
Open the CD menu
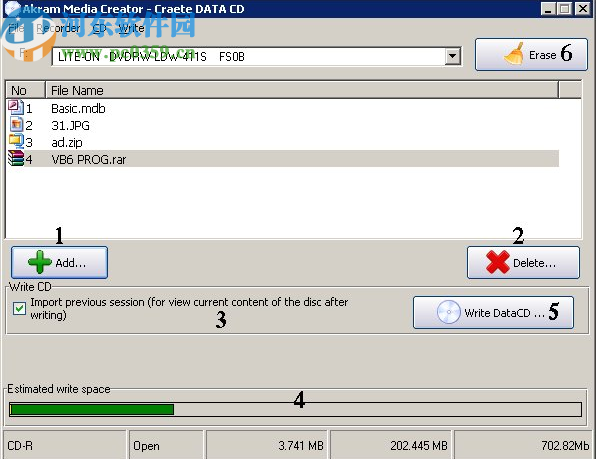tap(99, 28)
